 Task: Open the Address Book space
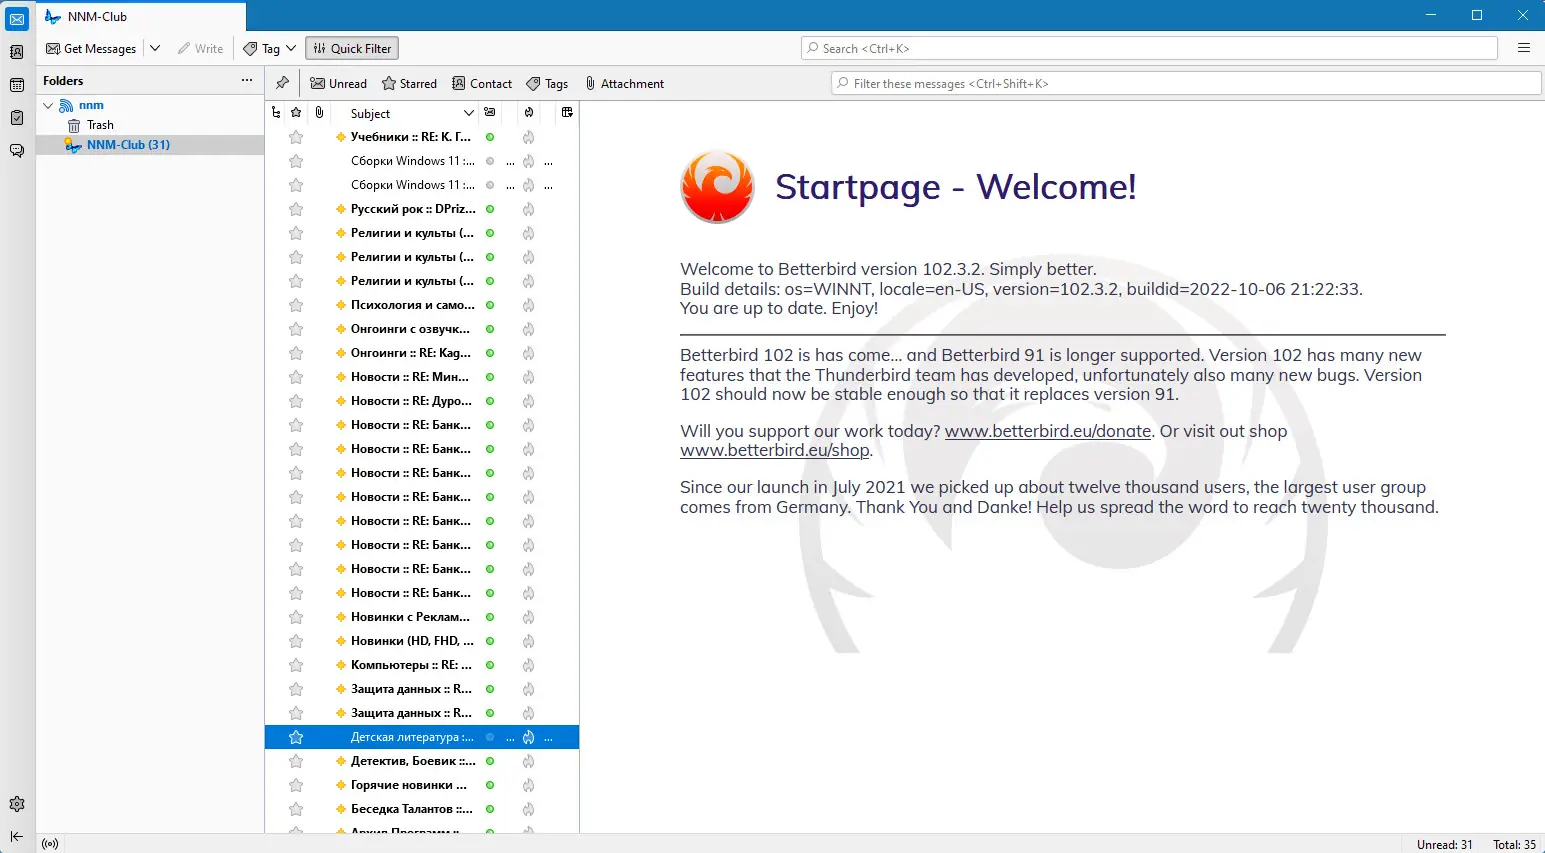point(17,52)
